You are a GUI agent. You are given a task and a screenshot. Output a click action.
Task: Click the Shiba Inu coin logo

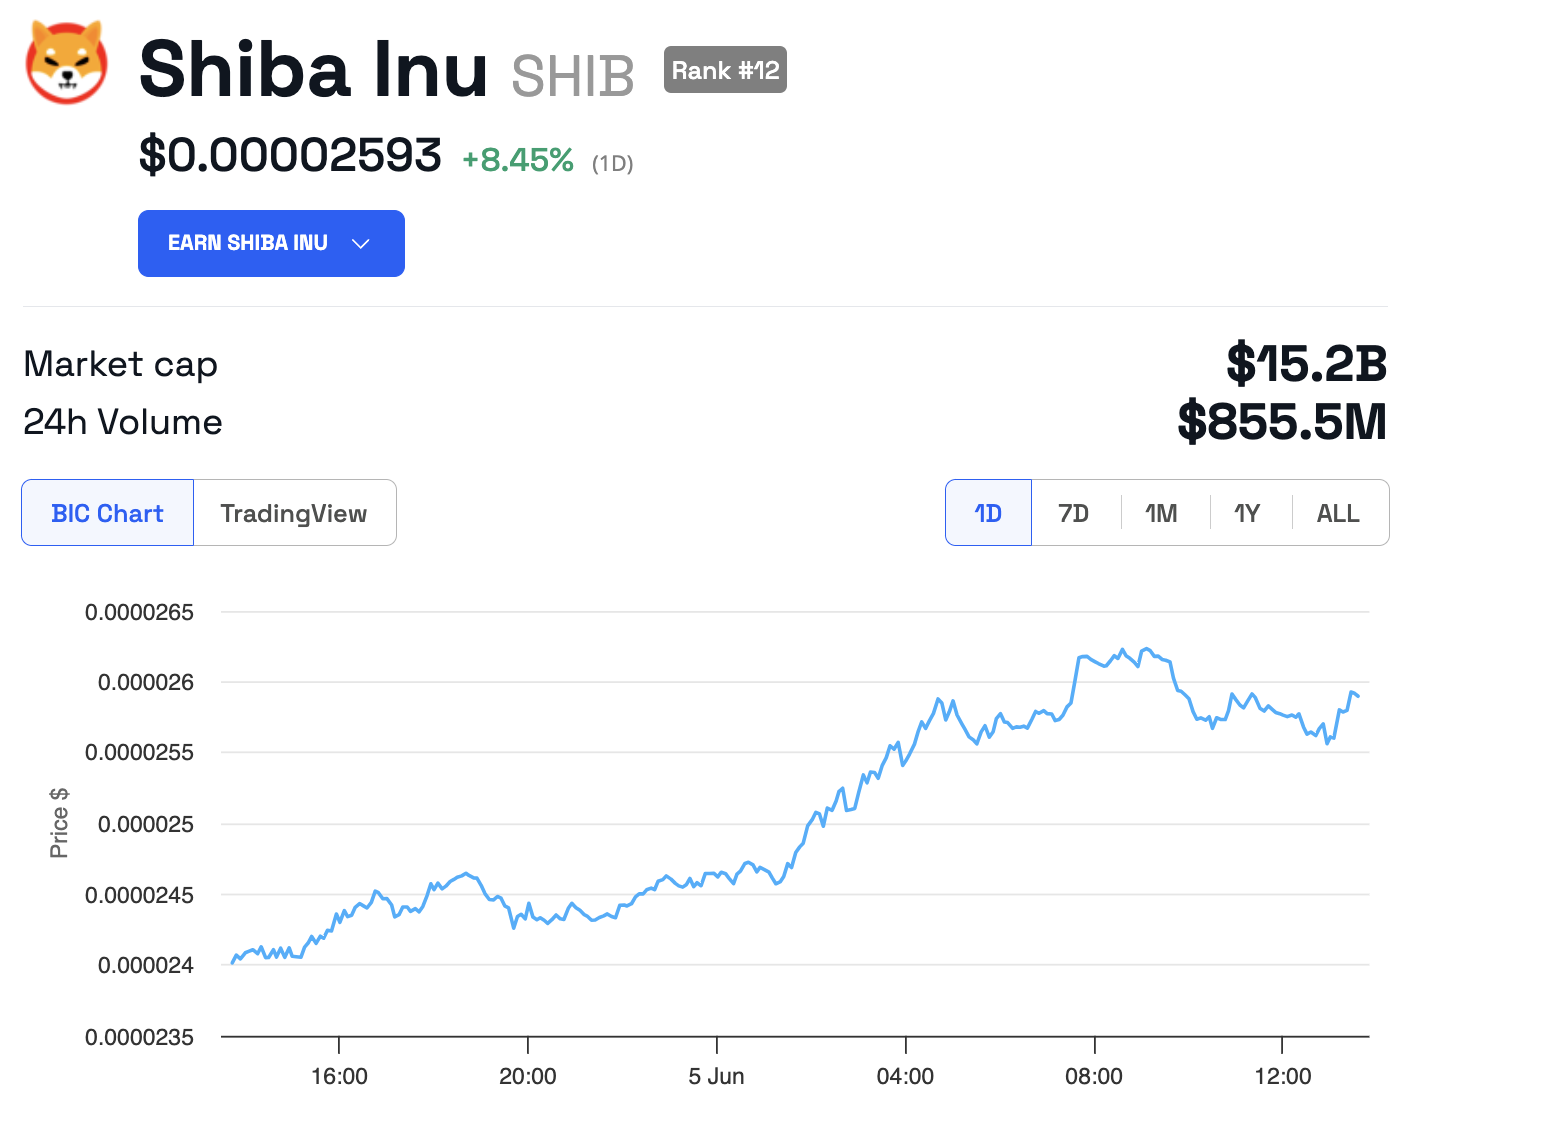(66, 63)
